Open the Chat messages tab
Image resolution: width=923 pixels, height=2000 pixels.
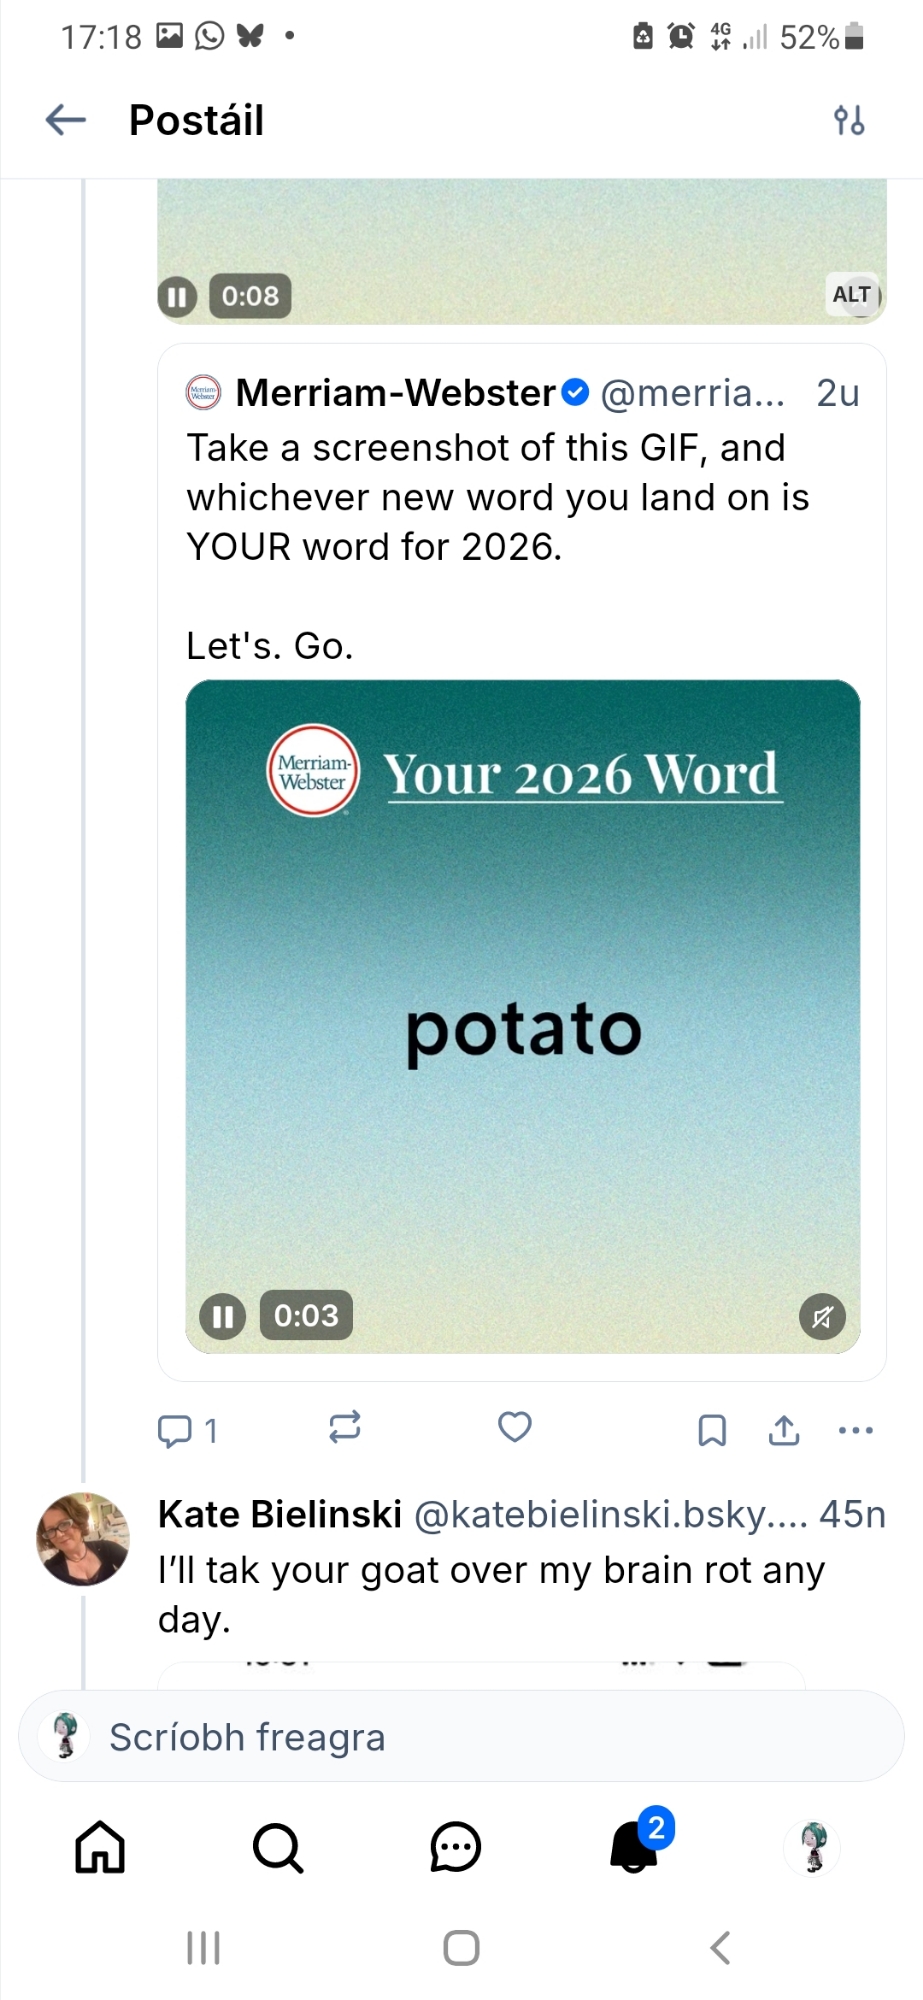[x=456, y=1846]
